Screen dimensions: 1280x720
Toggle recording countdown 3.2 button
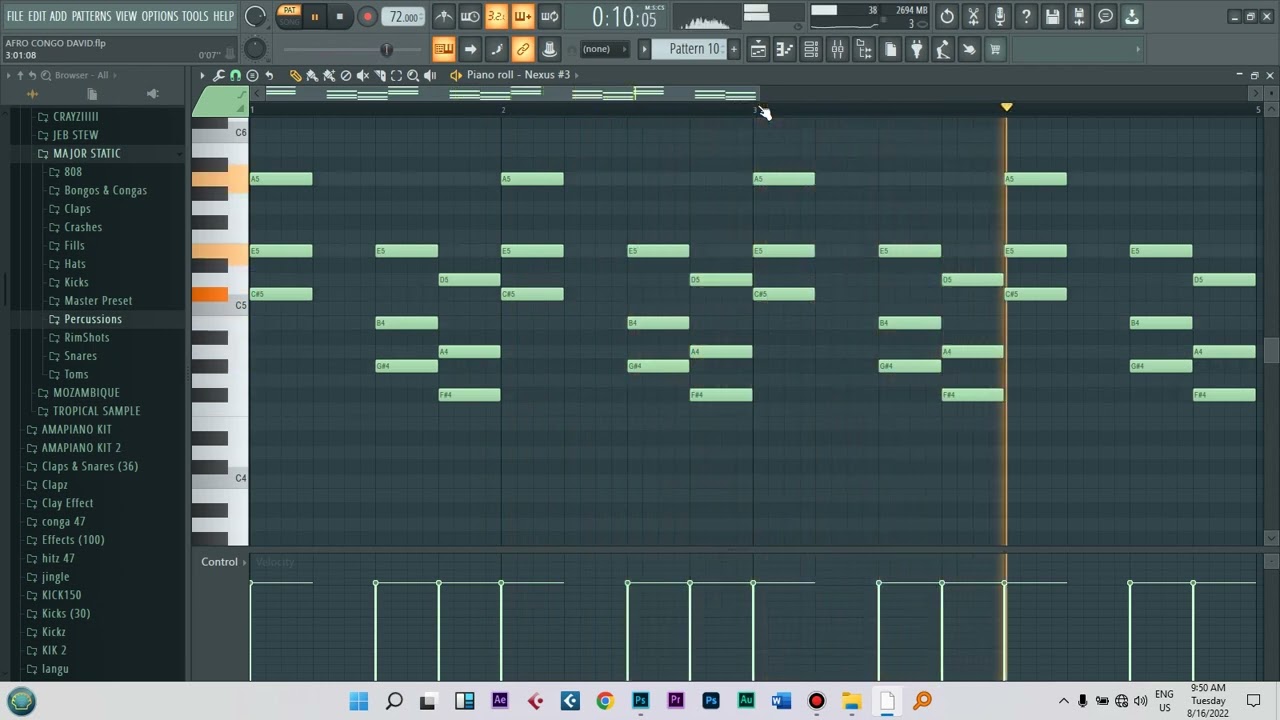(x=496, y=16)
